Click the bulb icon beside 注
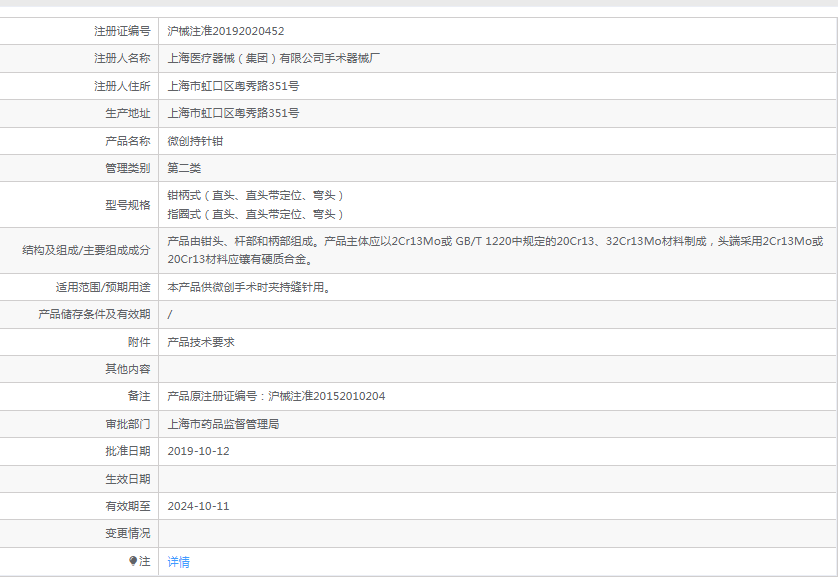This screenshot has height=586, width=838. [133, 561]
